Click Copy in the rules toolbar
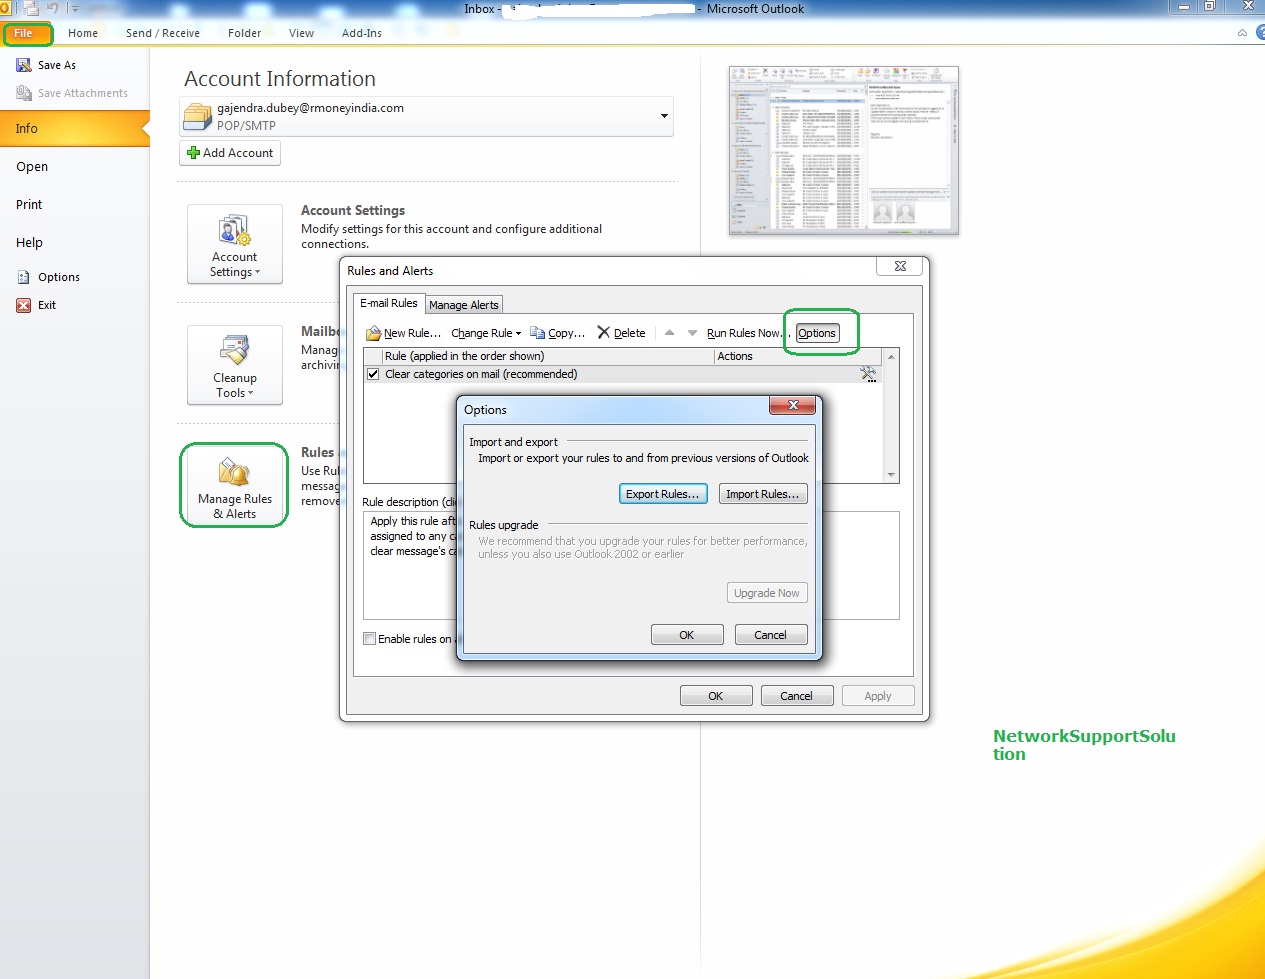 tap(558, 333)
